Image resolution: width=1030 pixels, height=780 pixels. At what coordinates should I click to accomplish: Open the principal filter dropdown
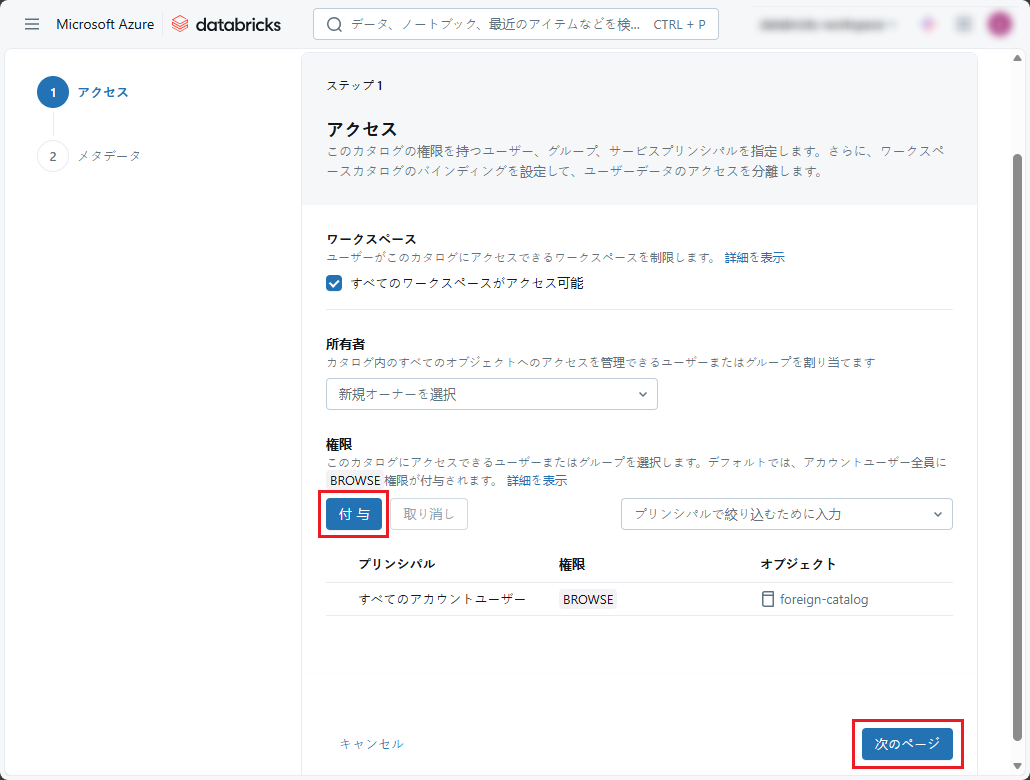(x=786, y=514)
